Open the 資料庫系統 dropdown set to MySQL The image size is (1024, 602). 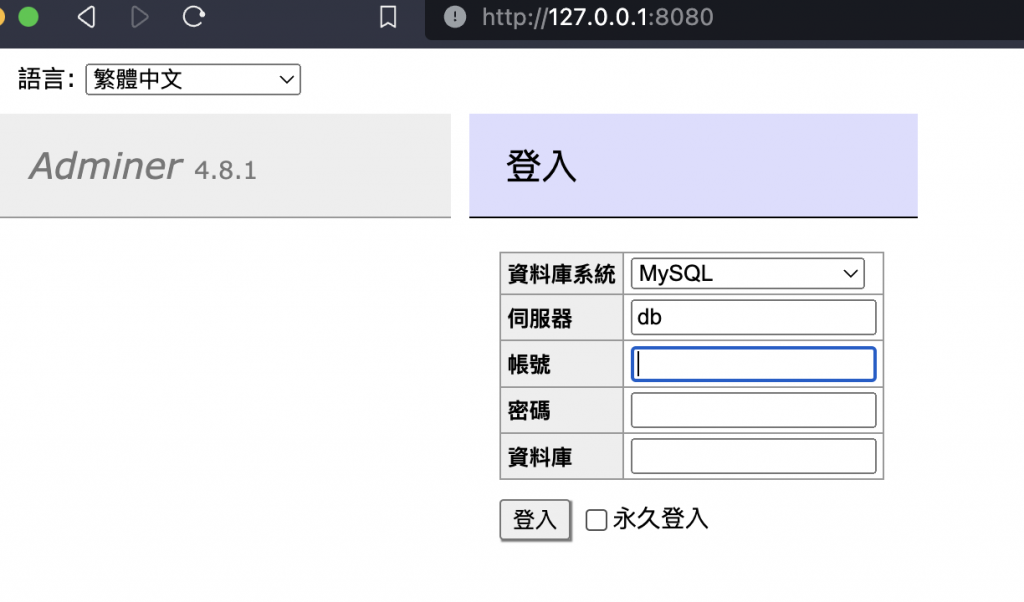tap(747, 274)
